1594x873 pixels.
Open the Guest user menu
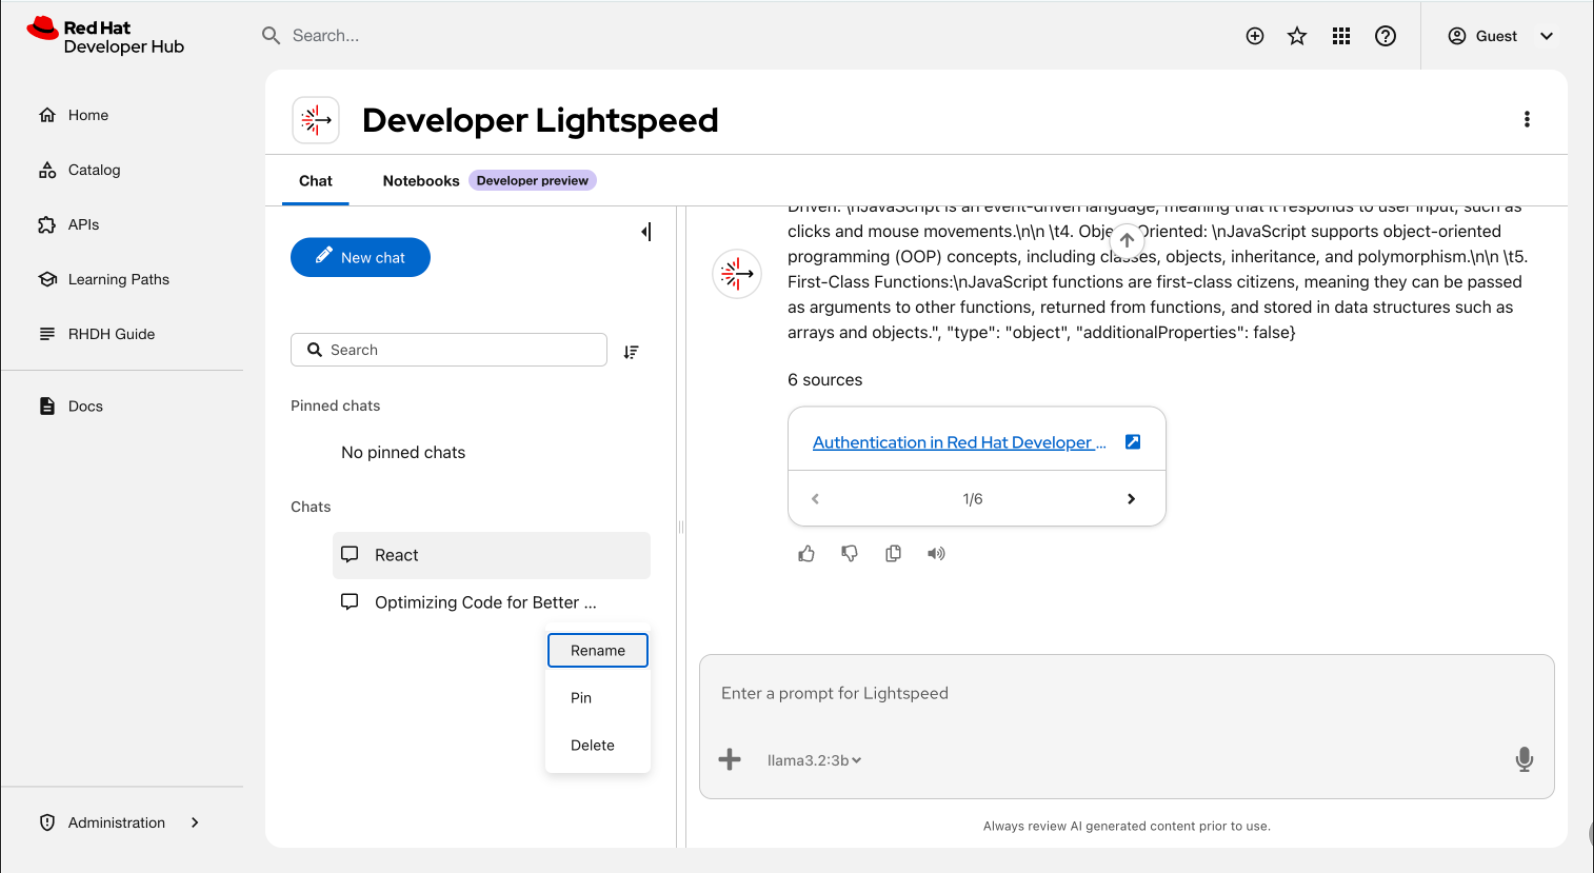(1500, 36)
